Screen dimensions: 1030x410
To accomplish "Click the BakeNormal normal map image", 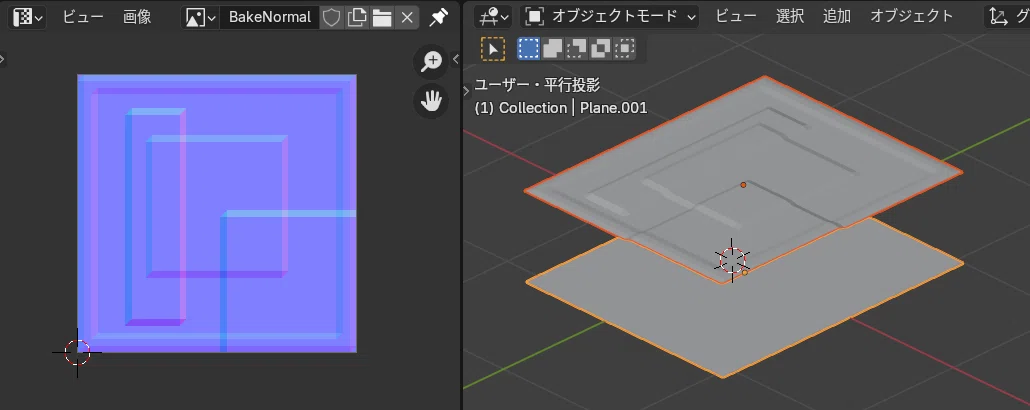I will point(217,213).
